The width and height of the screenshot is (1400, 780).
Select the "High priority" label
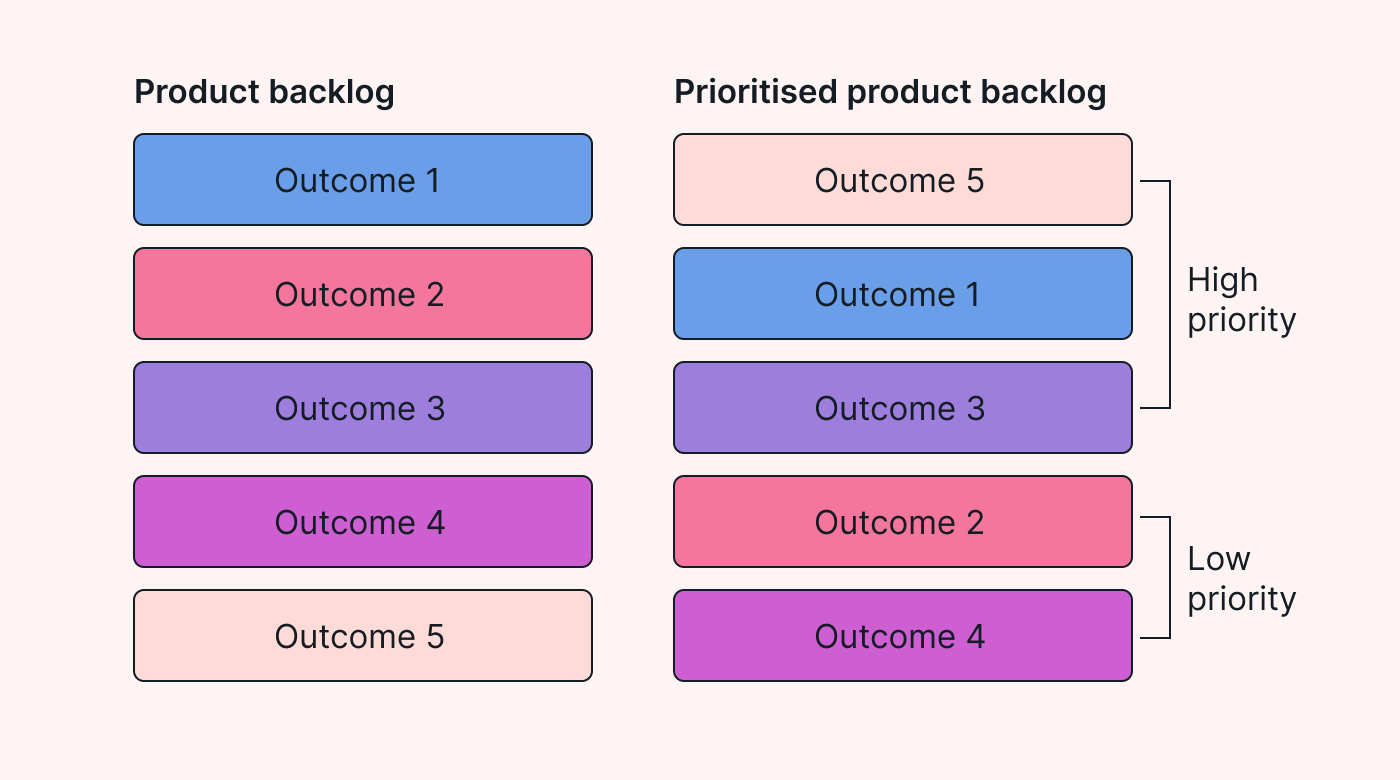coord(1241,299)
